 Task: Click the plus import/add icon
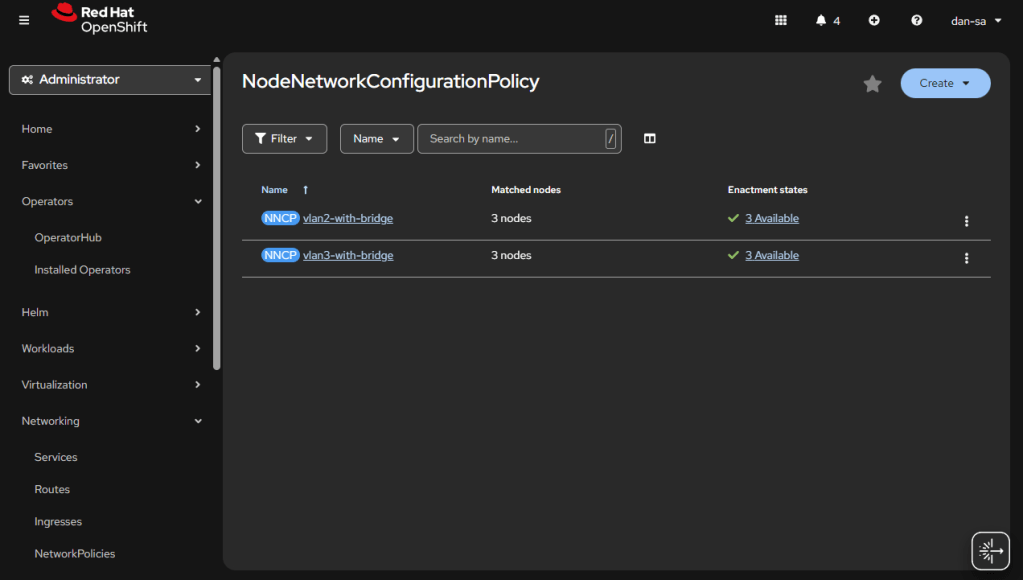click(874, 20)
